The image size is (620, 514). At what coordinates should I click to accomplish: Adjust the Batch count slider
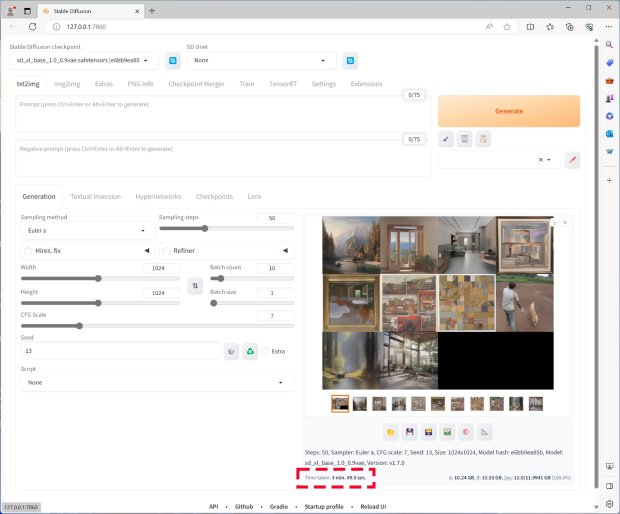252,278
